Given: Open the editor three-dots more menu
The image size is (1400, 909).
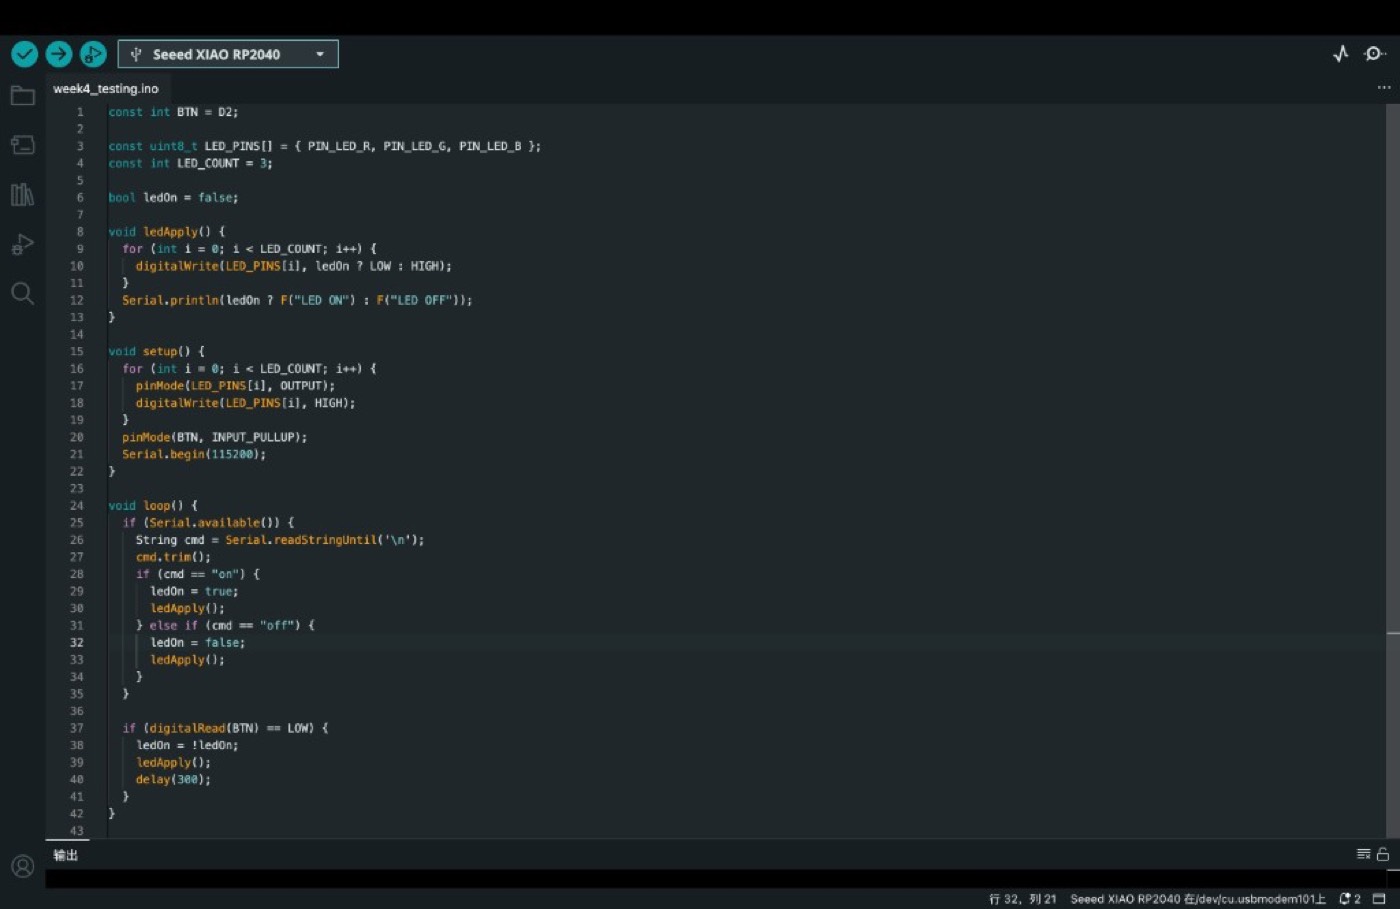Looking at the screenshot, I should pyautogui.click(x=1384, y=88).
